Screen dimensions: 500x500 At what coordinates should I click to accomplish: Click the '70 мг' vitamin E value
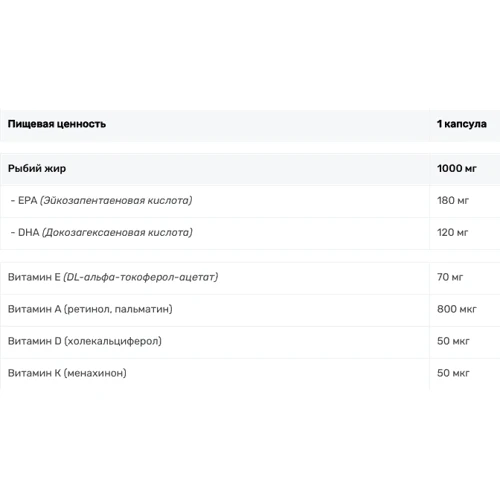450,277
